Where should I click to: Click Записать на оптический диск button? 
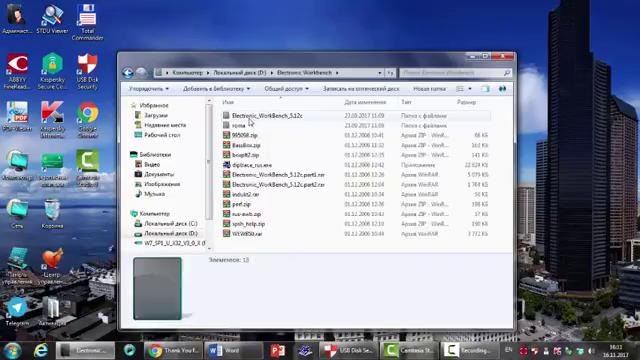pyautogui.click(x=361, y=89)
